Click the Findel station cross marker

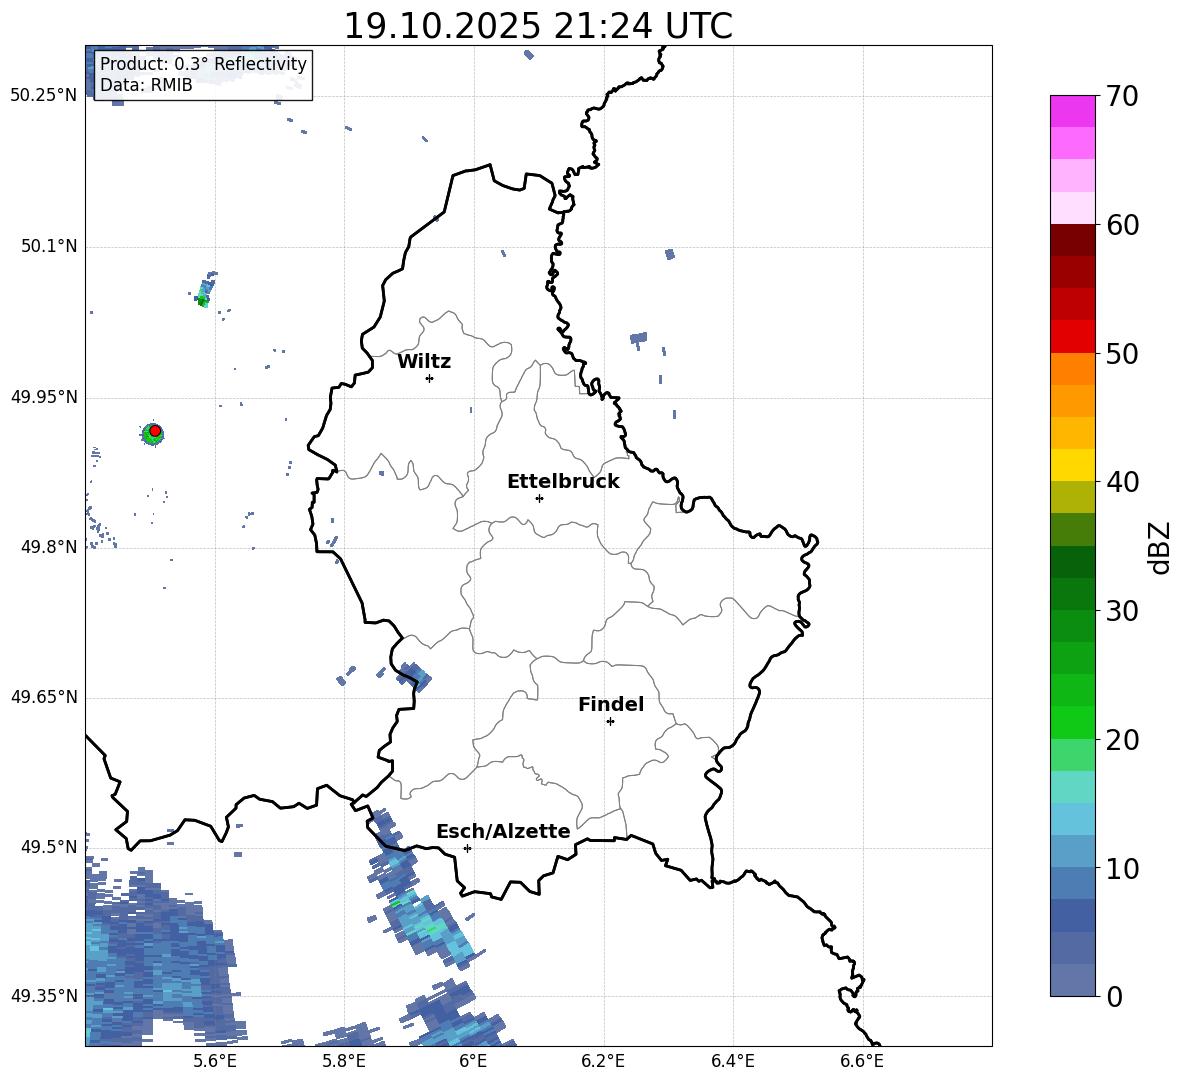click(610, 722)
